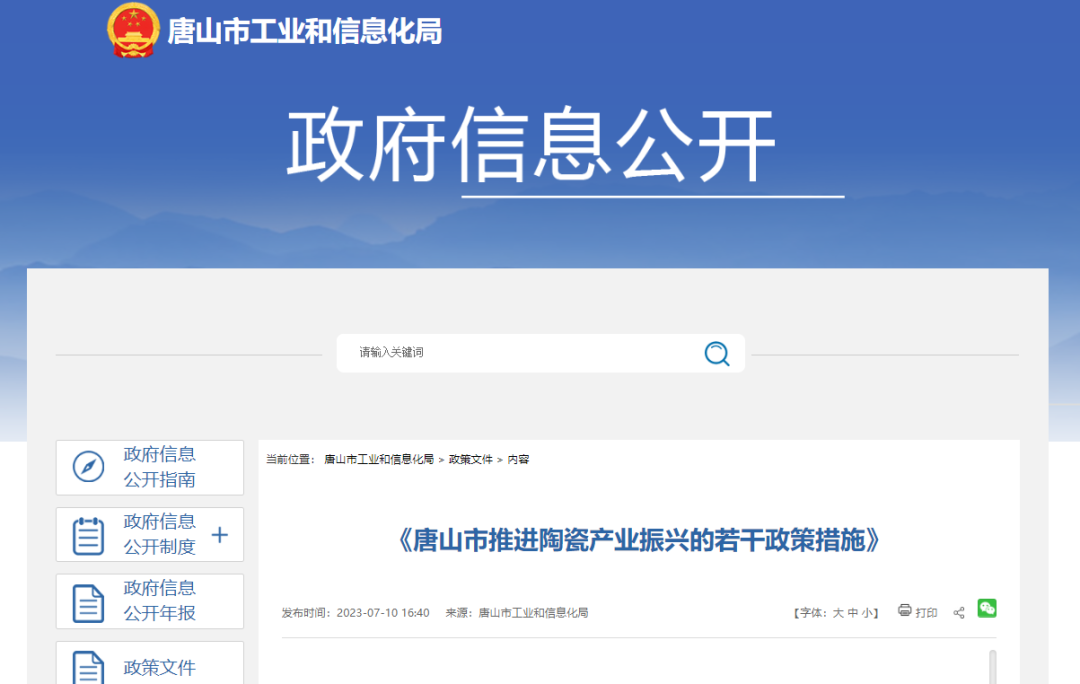Set font size to 中 (medium)
Screen dimensions: 1080x684
coord(853,613)
